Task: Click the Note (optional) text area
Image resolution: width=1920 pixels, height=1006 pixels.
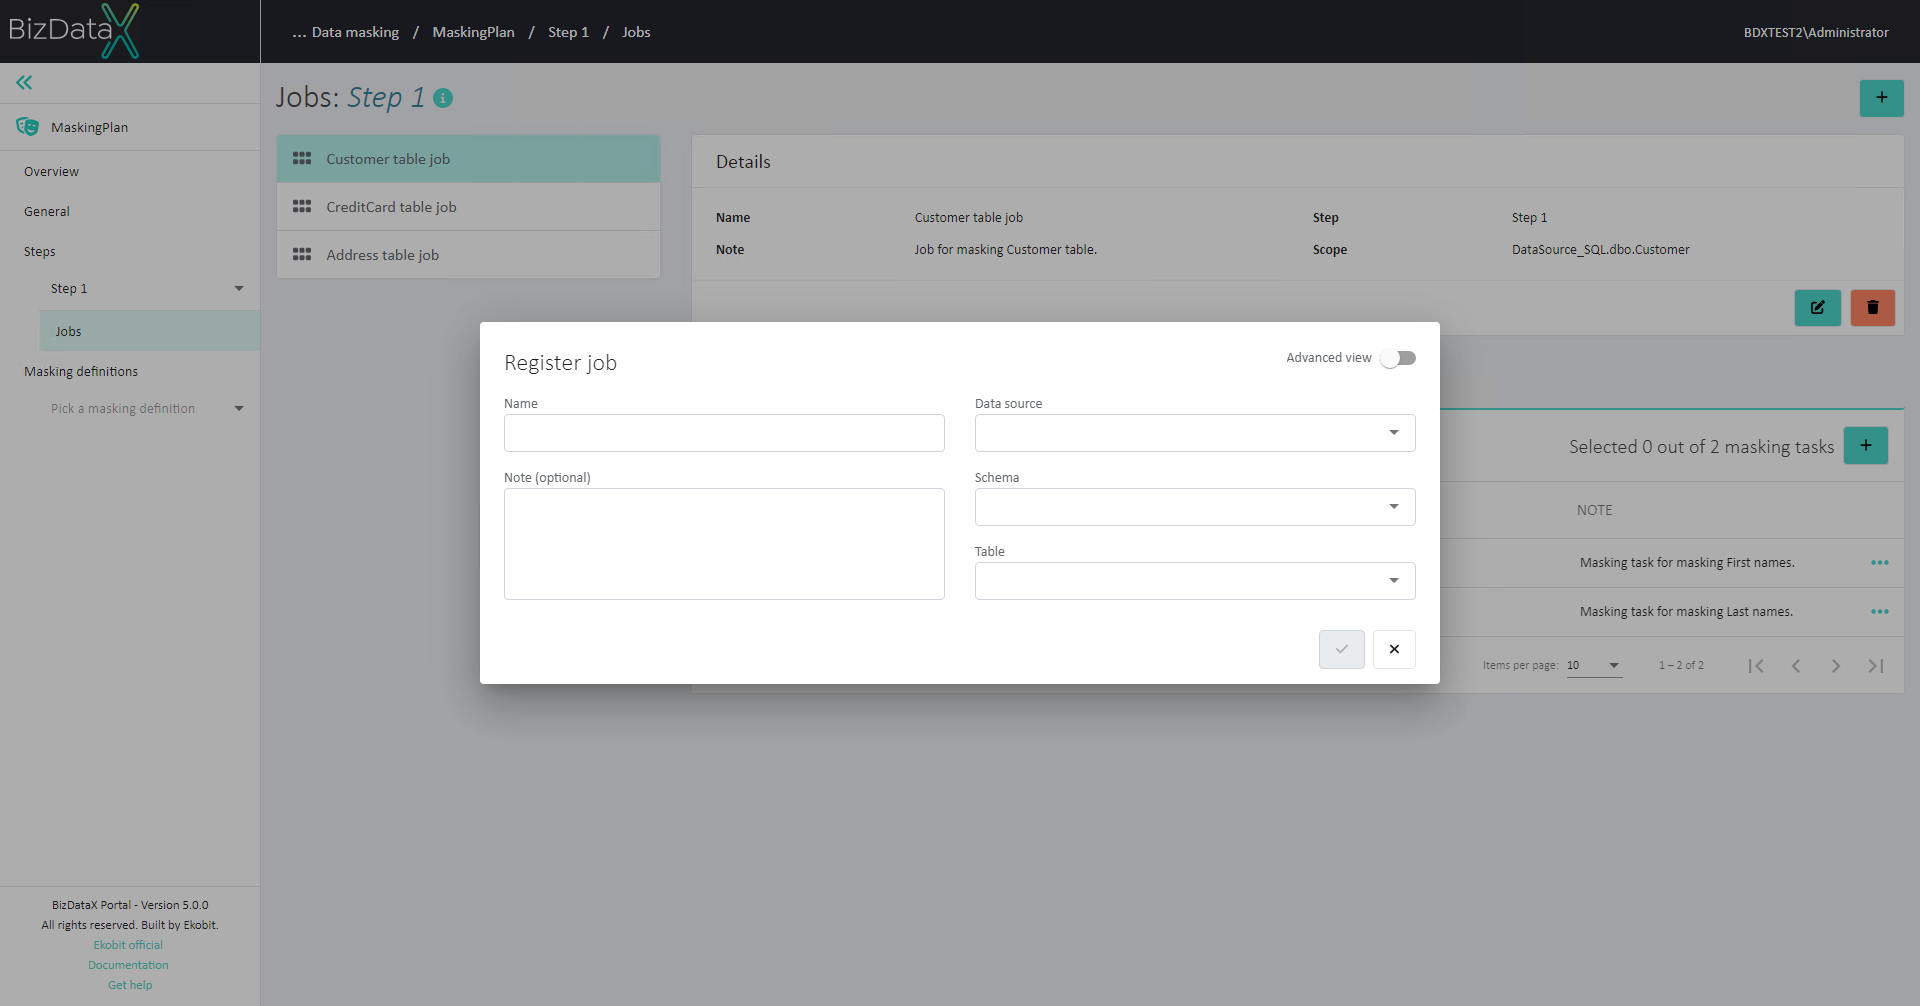Action: pyautogui.click(x=724, y=544)
